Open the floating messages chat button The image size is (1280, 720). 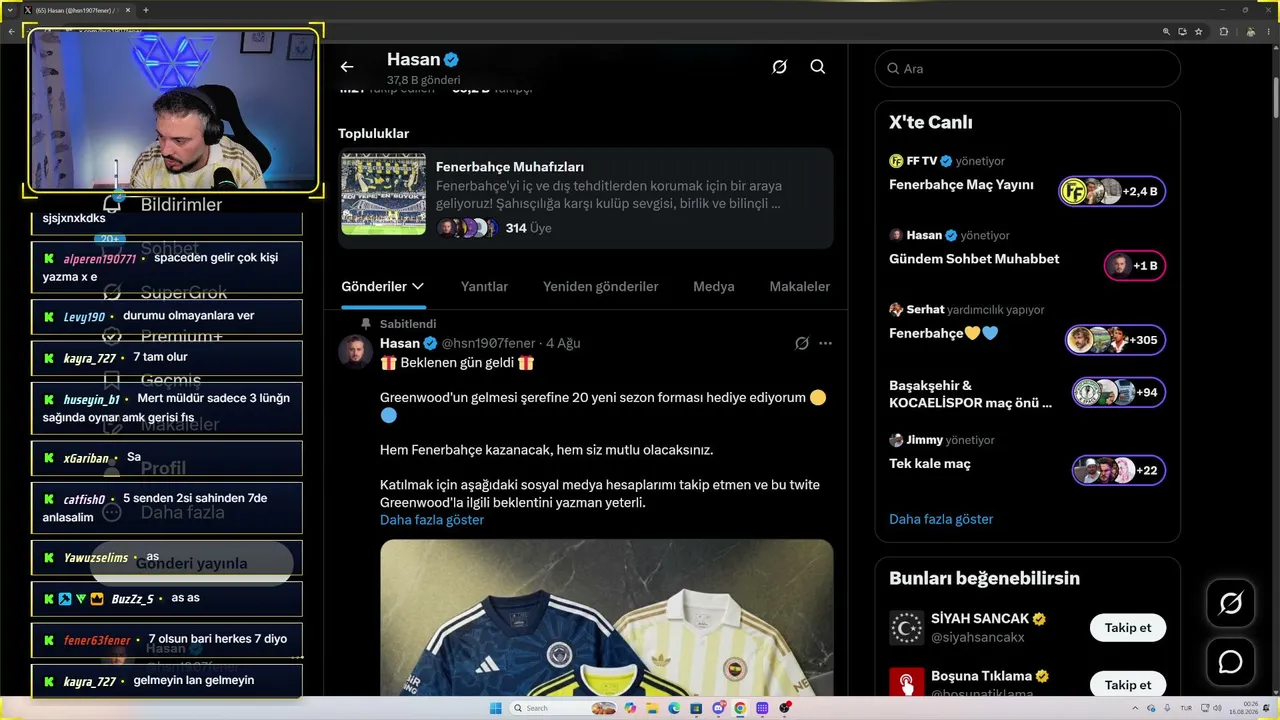point(1230,662)
